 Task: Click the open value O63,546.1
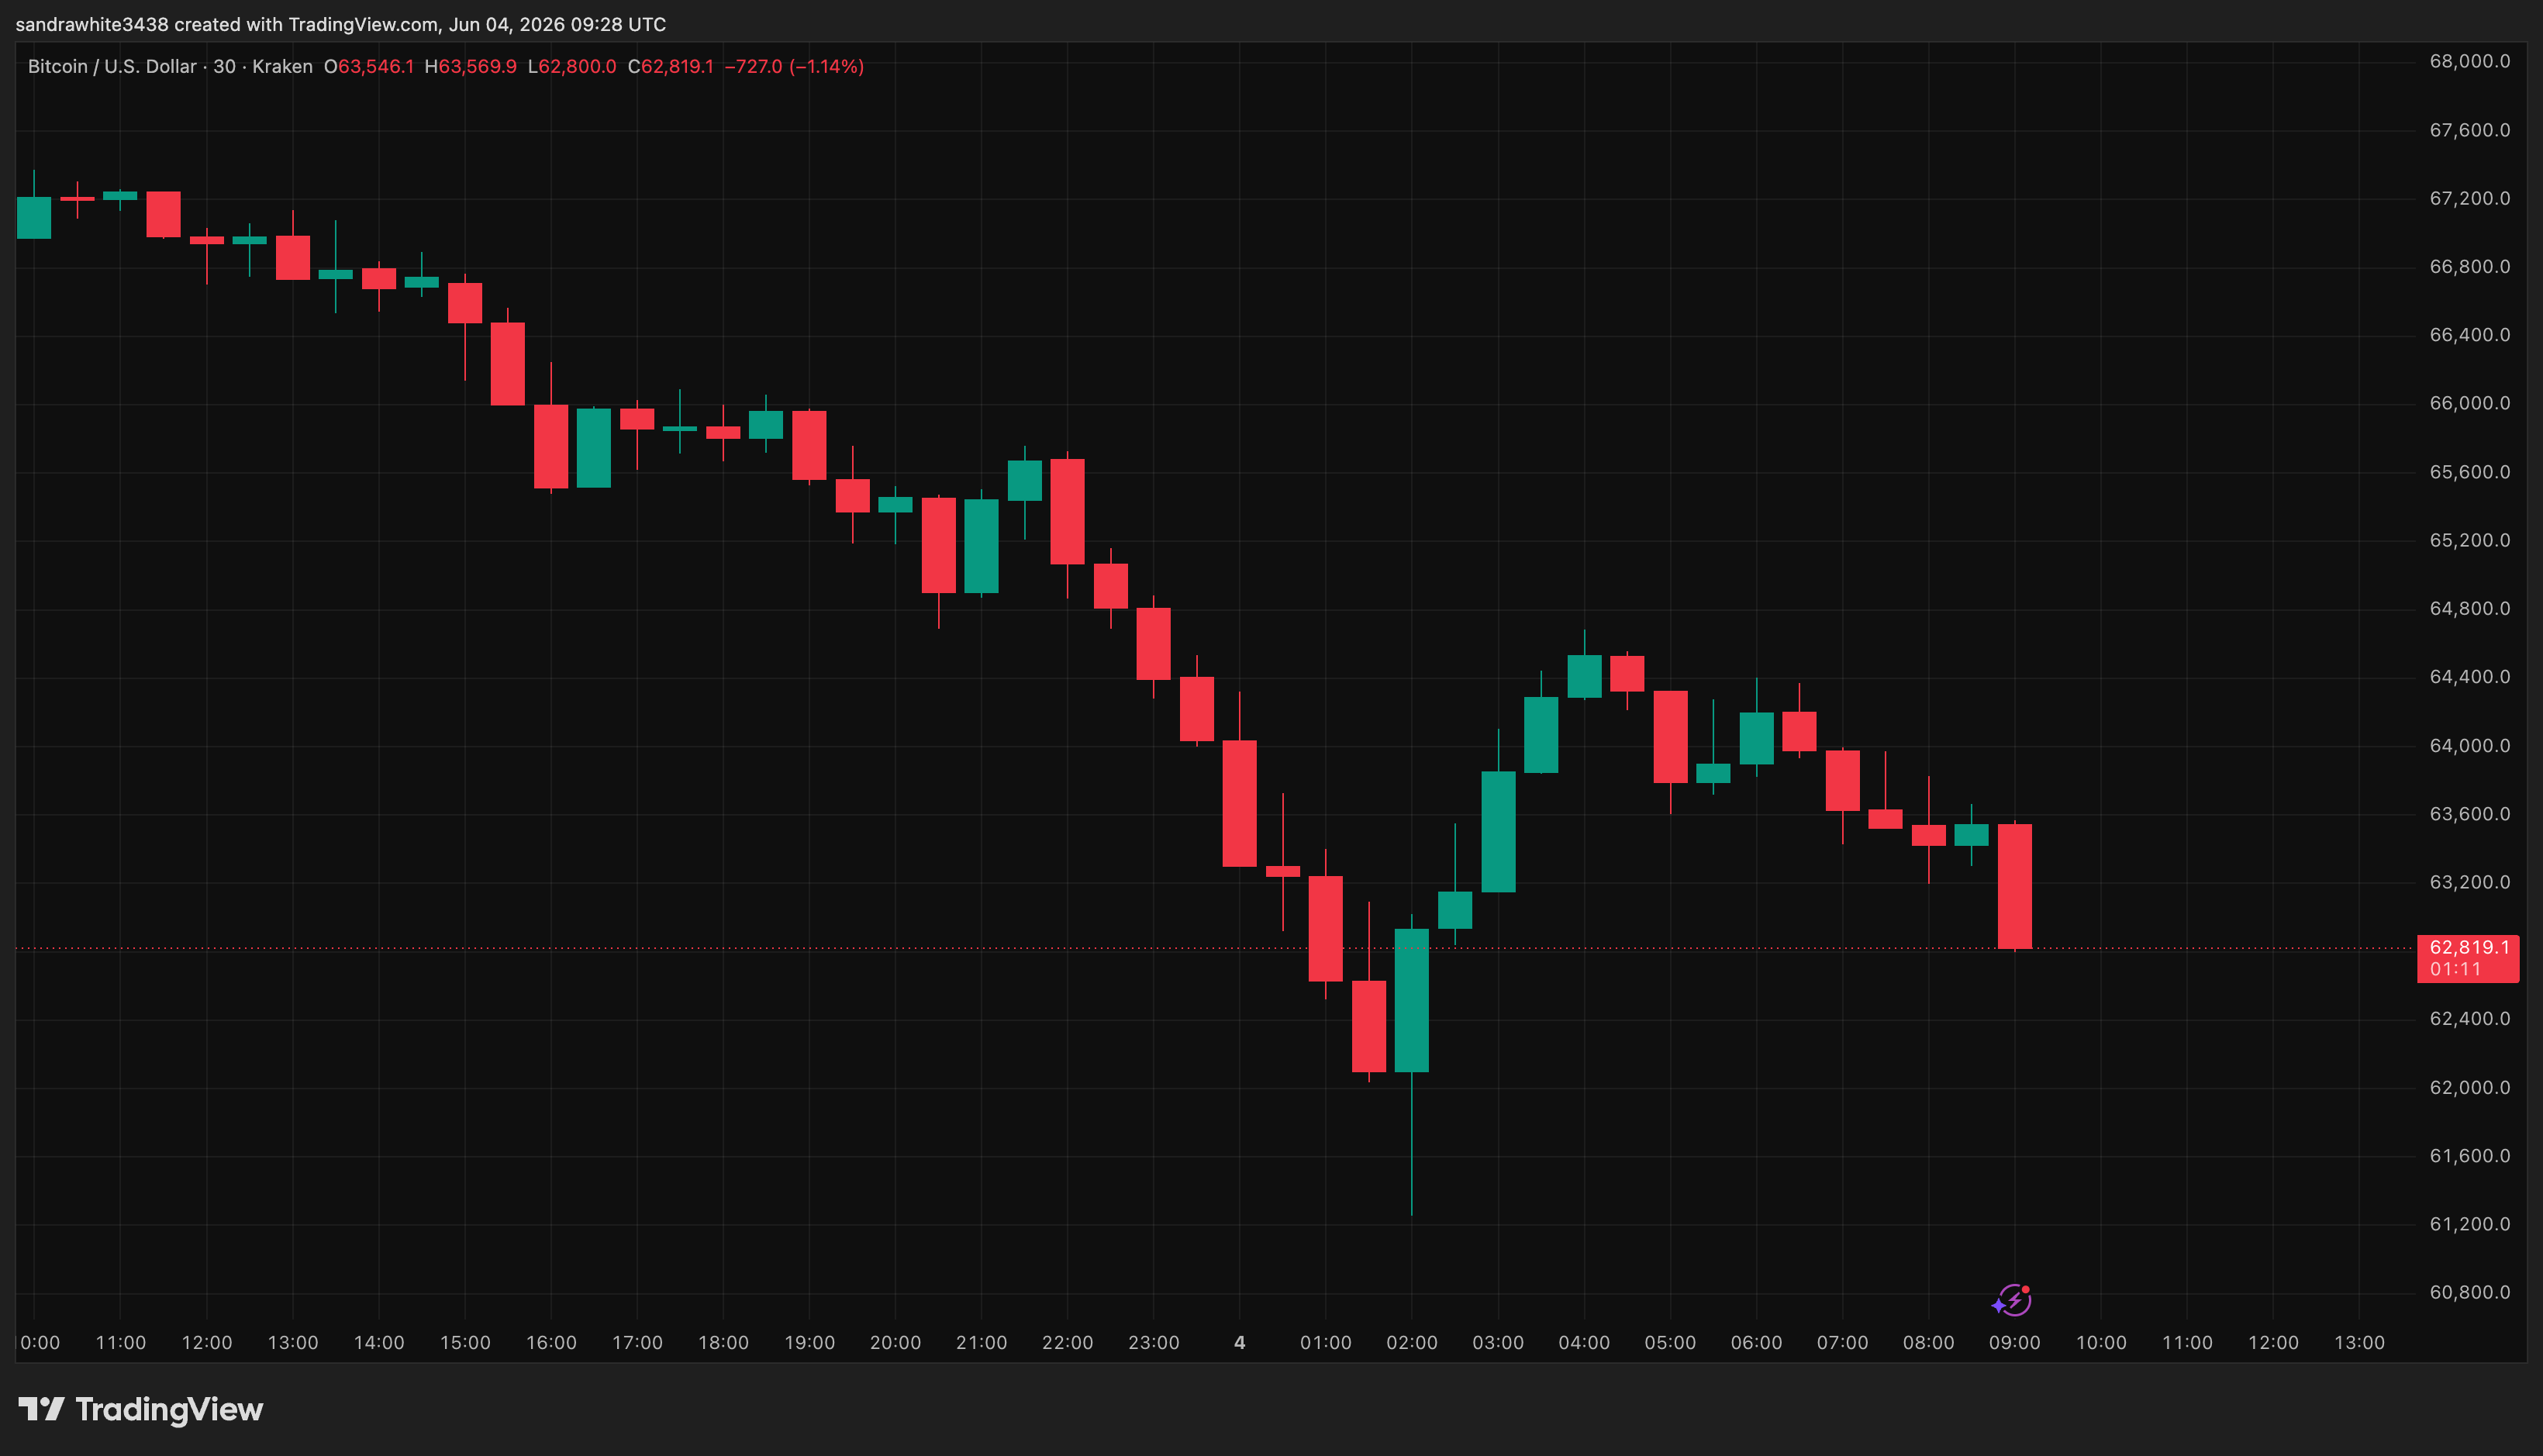369,66
